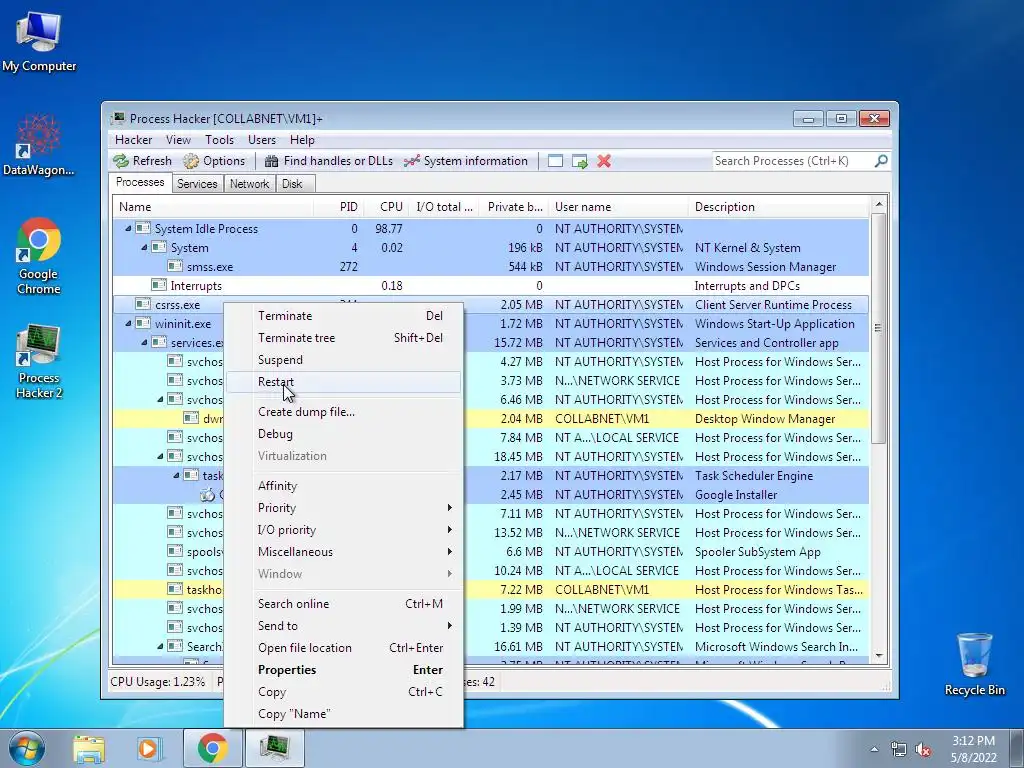Open My Computer desktop icon
This screenshot has height=768, width=1024.
point(39,40)
